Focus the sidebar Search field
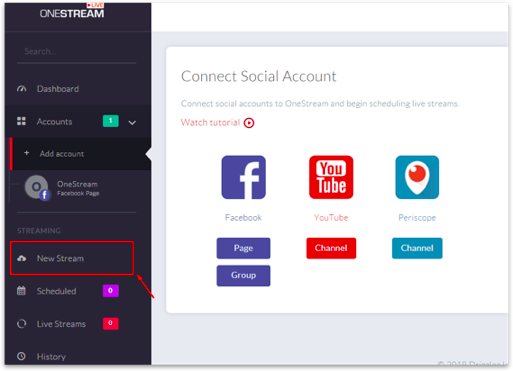The image size is (513, 371). [x=76, y=52]
